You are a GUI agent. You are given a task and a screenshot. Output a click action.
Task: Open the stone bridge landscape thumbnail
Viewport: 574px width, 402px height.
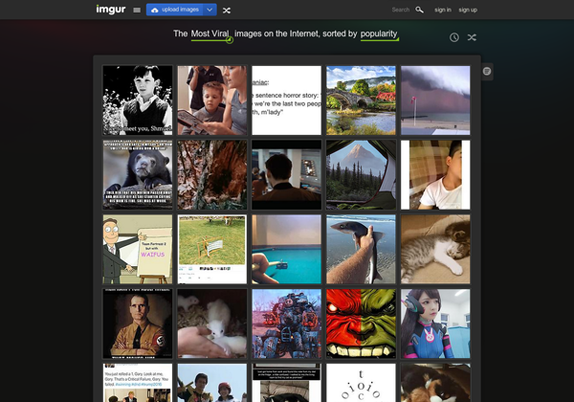point(361,100)
